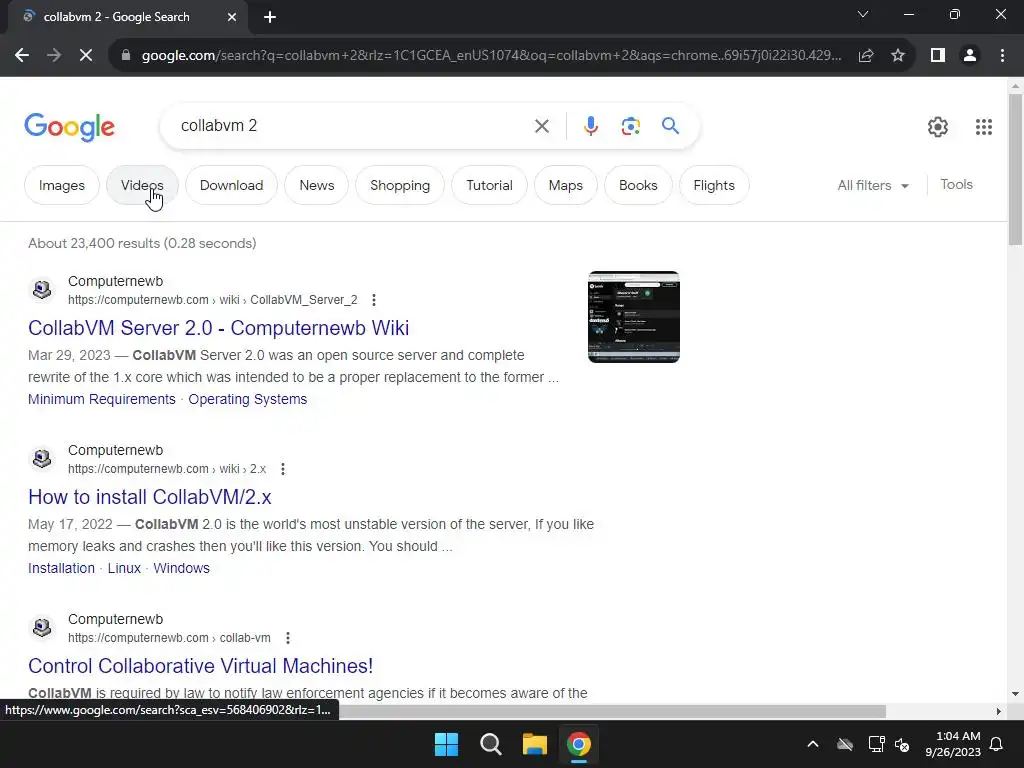Select the Flights filter
The width and height of the screenshot is (1024, 768).
tap(714, 185)
